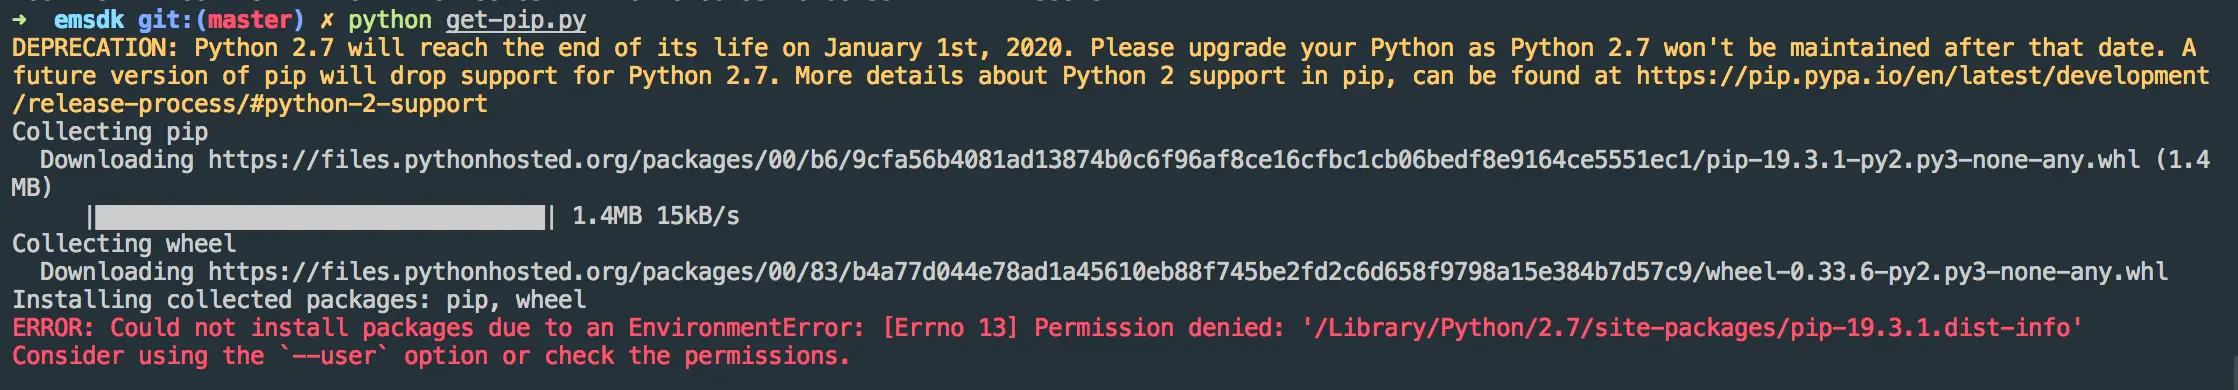This screenshot has height=390, width=2238.
Task: Click the pip download progress bar
Action: click(320, 217)
